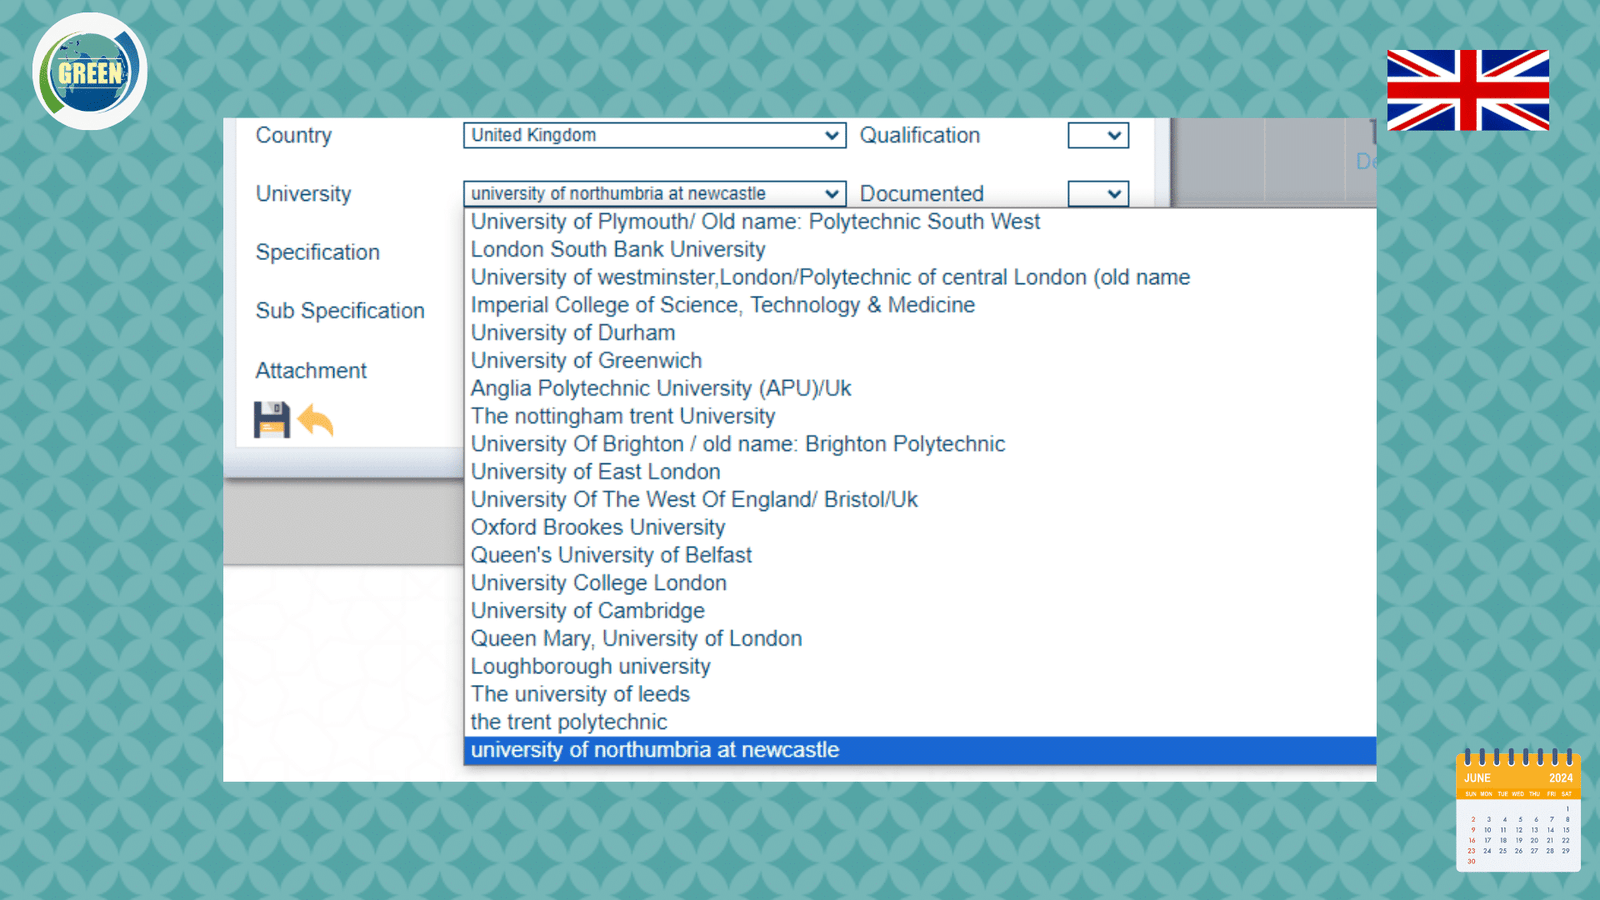Collapse the University dropdown
Screen dimensions: 1600x900
[x=654, y=193]
